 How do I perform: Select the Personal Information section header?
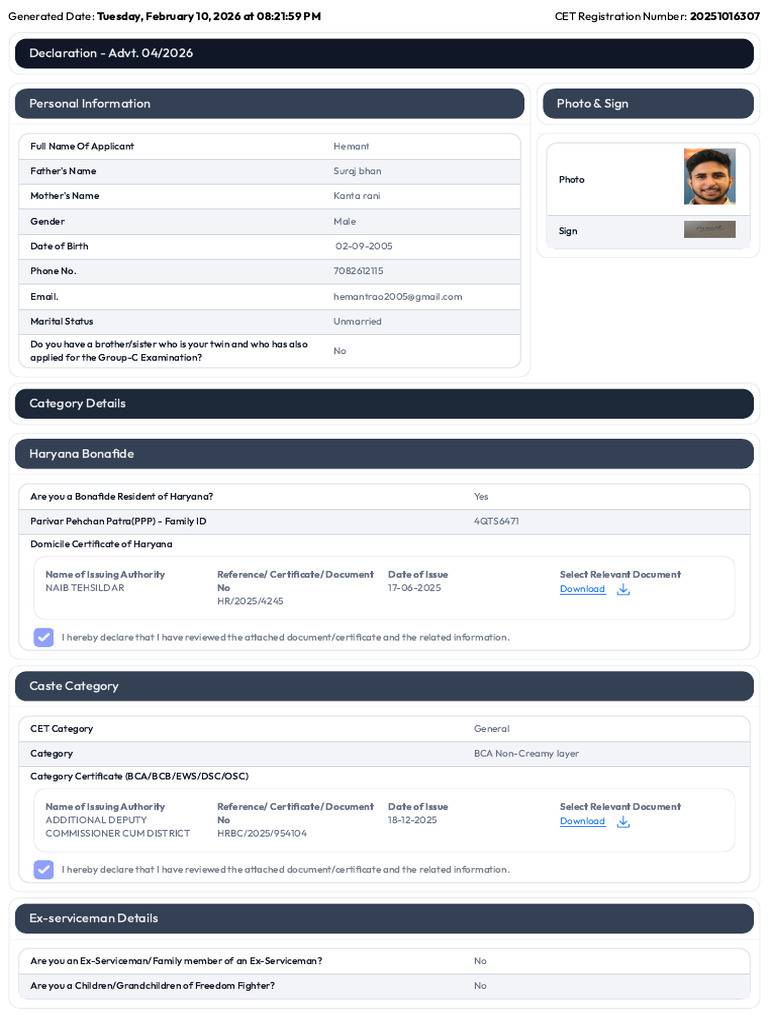[270, 104]
